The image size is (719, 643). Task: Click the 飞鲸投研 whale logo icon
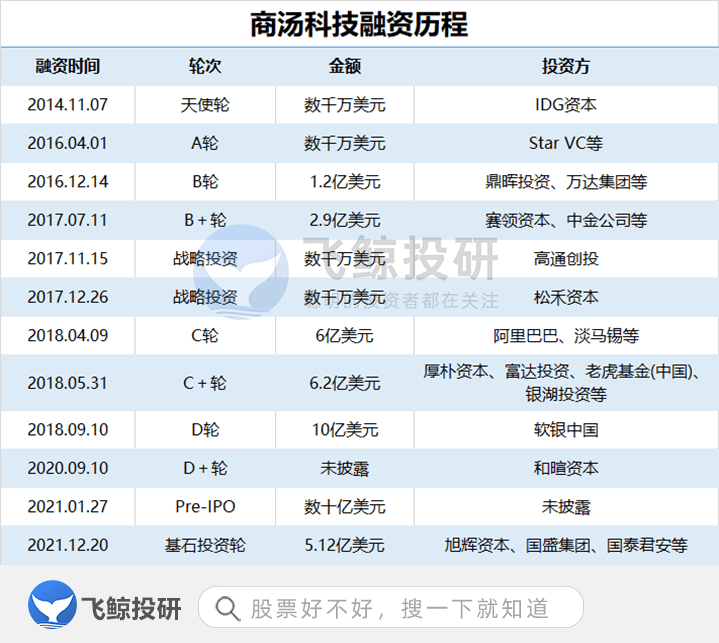coord(52,604)
